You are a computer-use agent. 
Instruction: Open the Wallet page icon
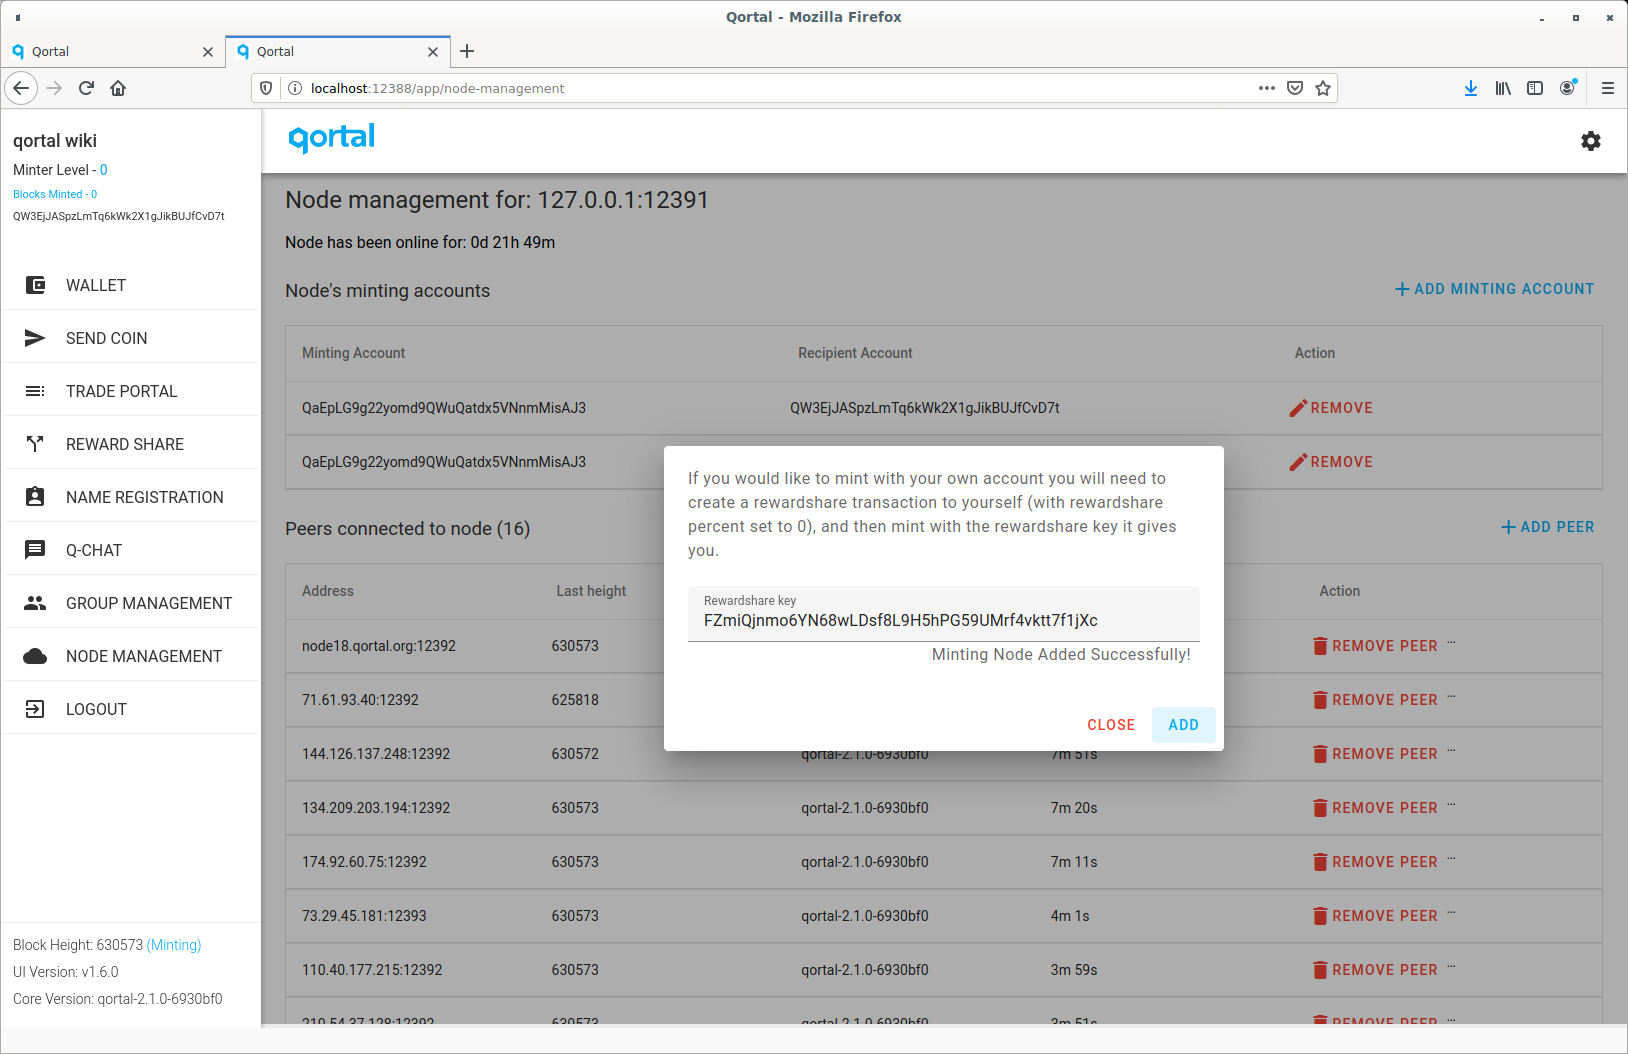[35, 285]
